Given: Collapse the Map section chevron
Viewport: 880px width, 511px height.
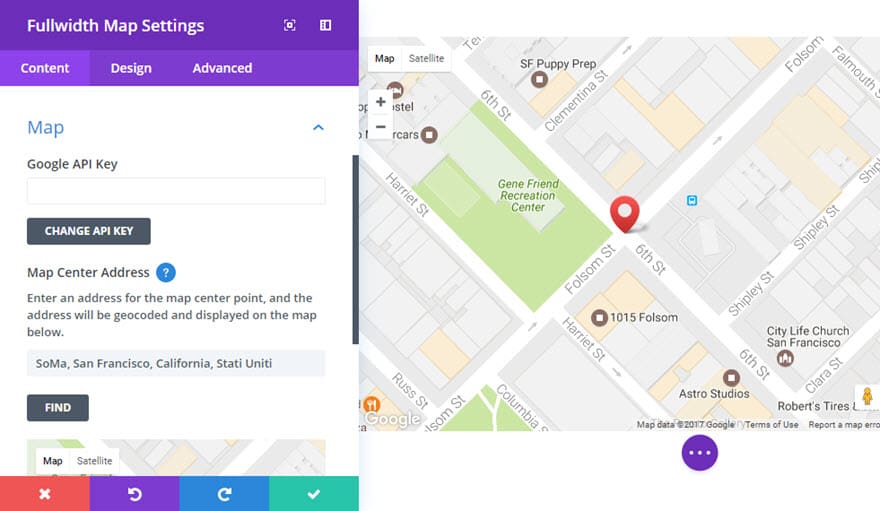Looking at the screenshot, I should (318, 128).
